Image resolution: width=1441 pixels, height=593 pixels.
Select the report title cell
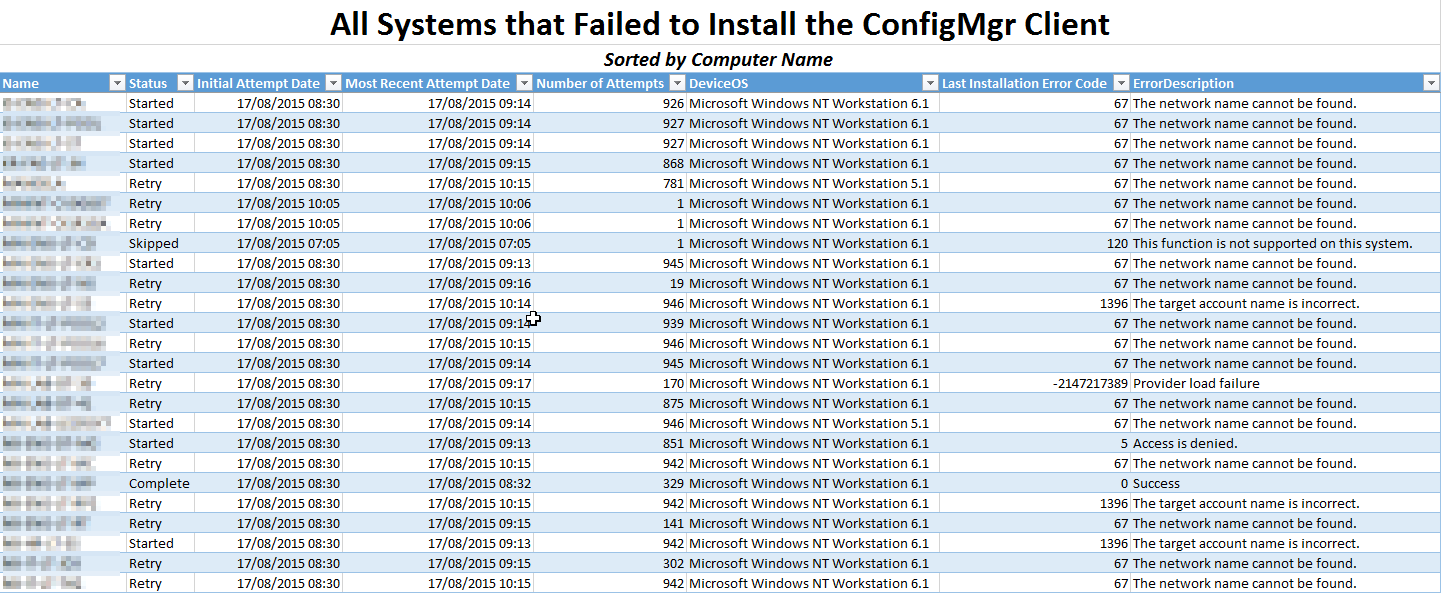pos(720,24)
